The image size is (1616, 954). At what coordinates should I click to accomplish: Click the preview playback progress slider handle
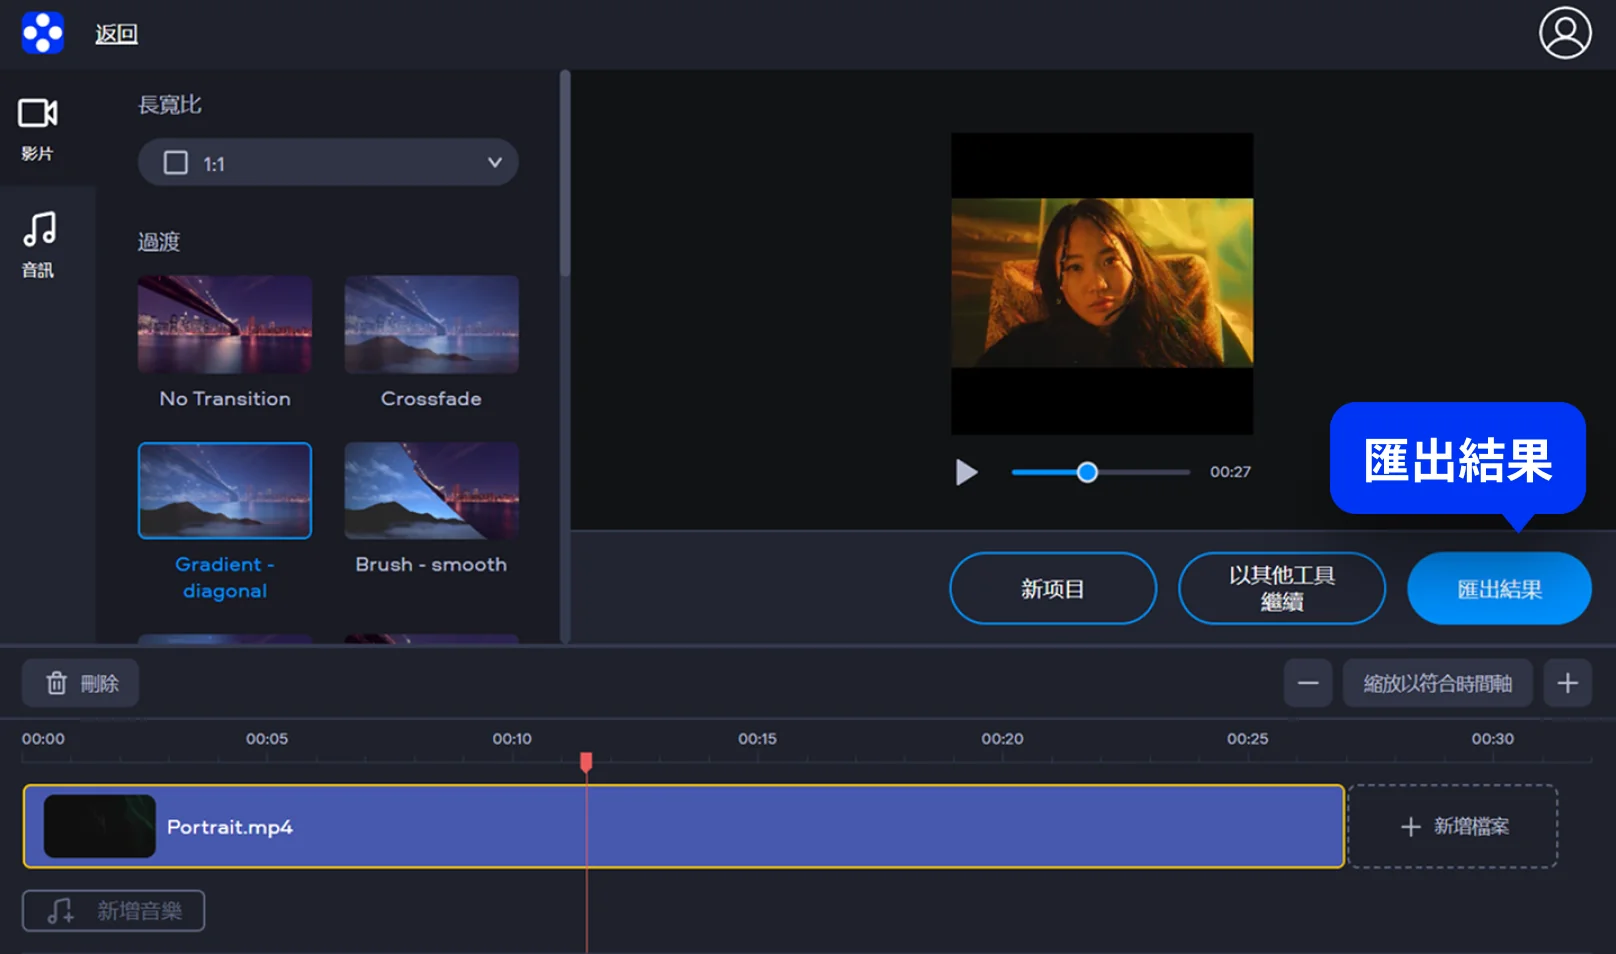click(x=1087, y=472)
